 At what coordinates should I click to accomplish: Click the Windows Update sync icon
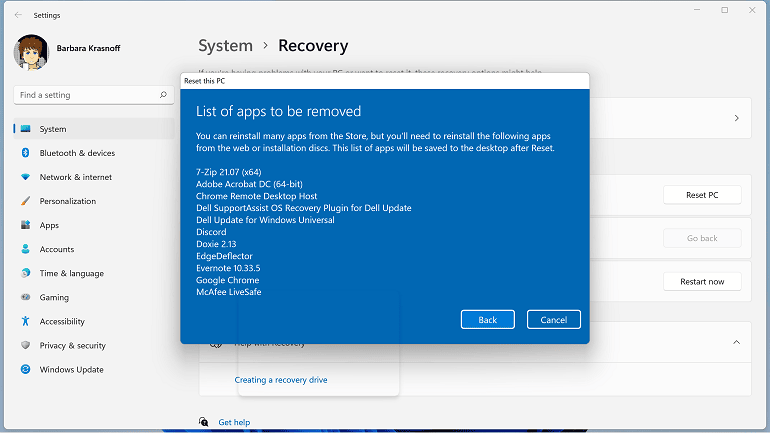26,369
